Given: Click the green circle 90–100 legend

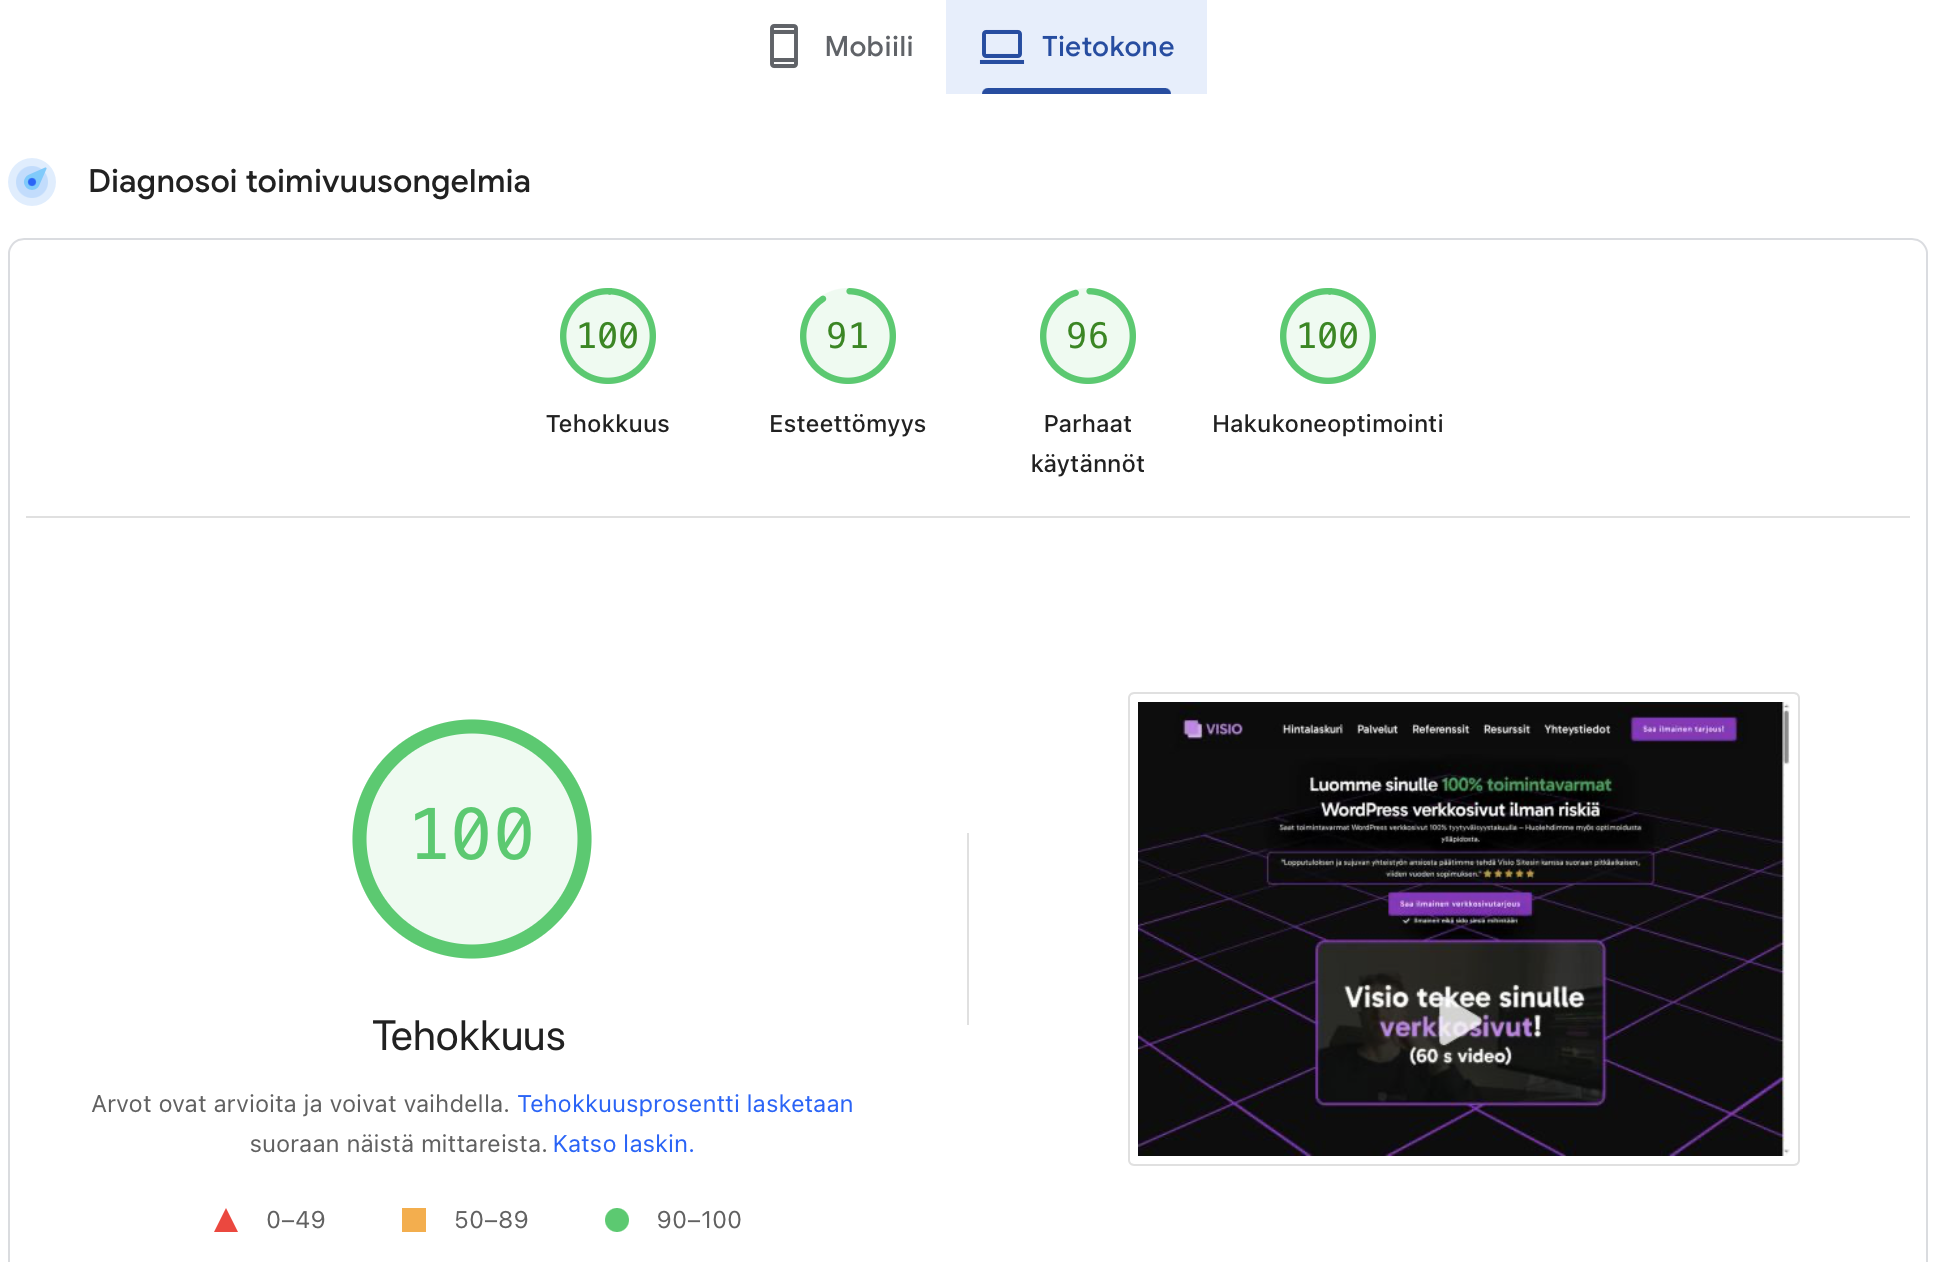Looking at the screenshot, I should click(x=617, y=1220).
